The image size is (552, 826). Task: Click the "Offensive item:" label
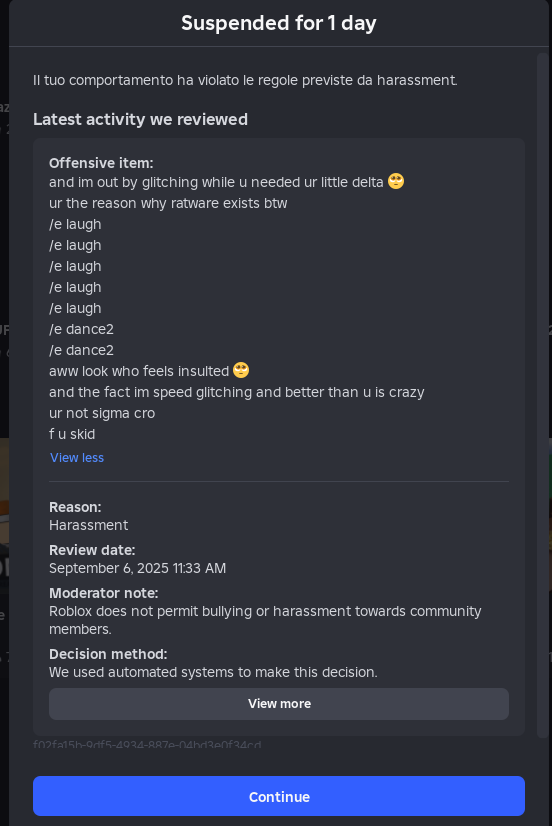101,163
